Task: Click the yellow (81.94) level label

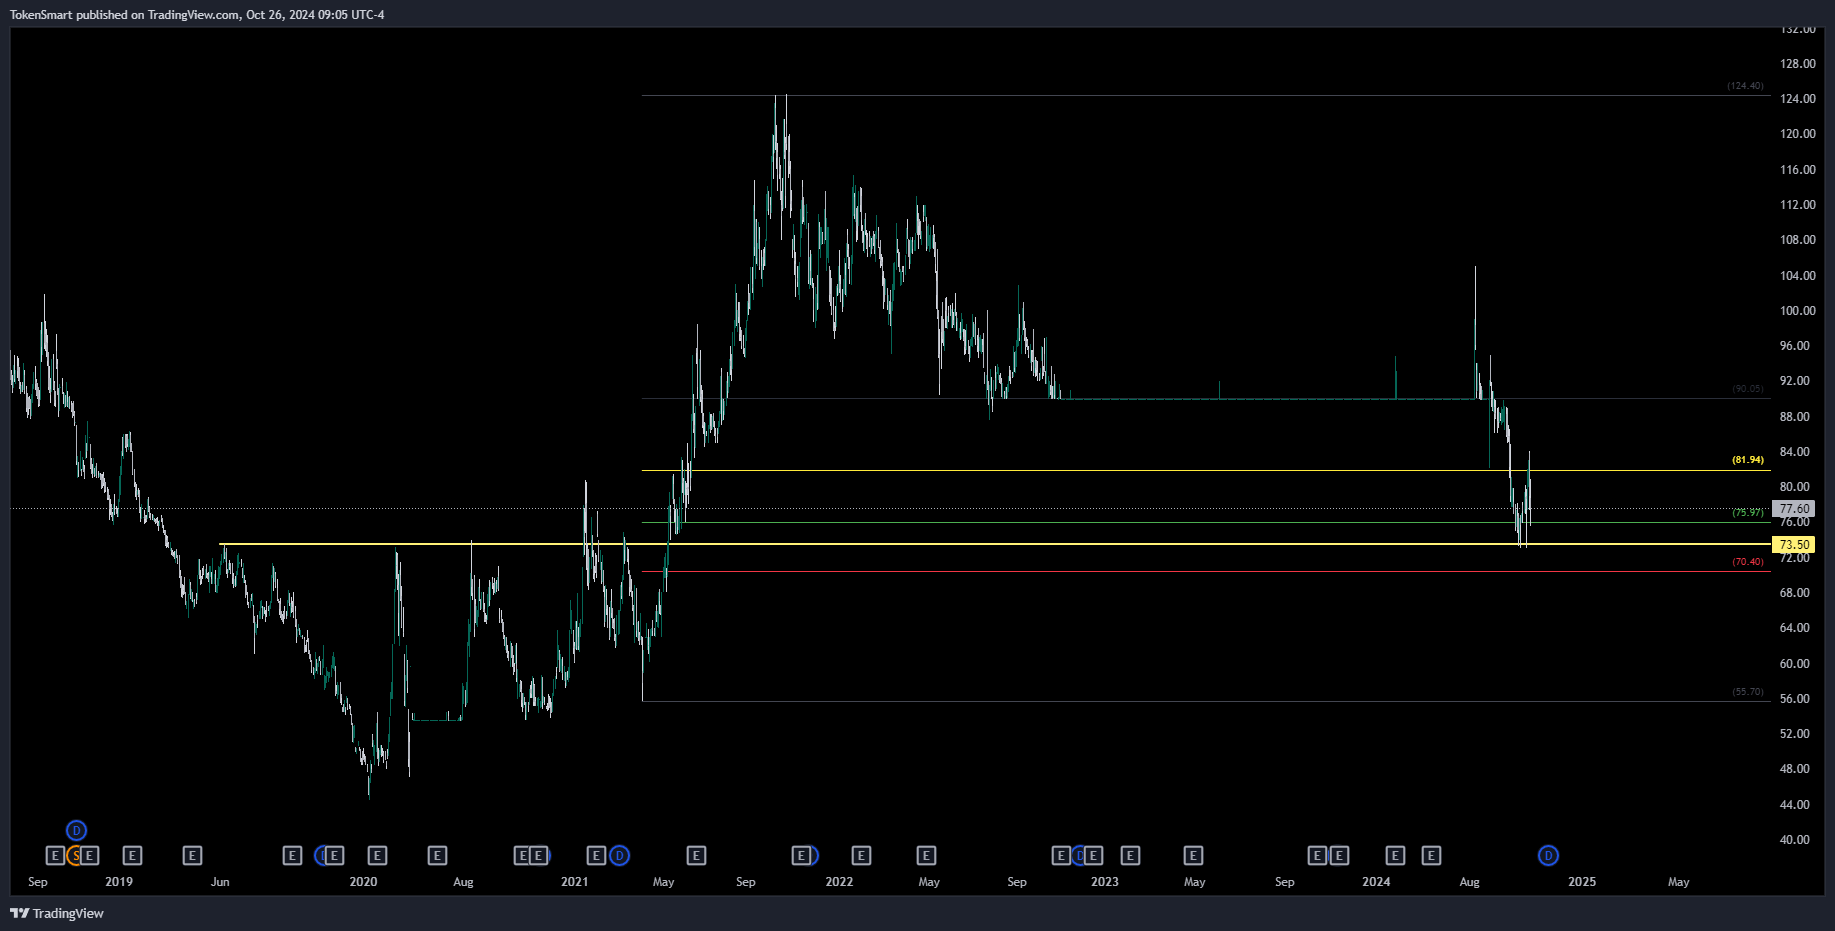Action: (1748, 460)
